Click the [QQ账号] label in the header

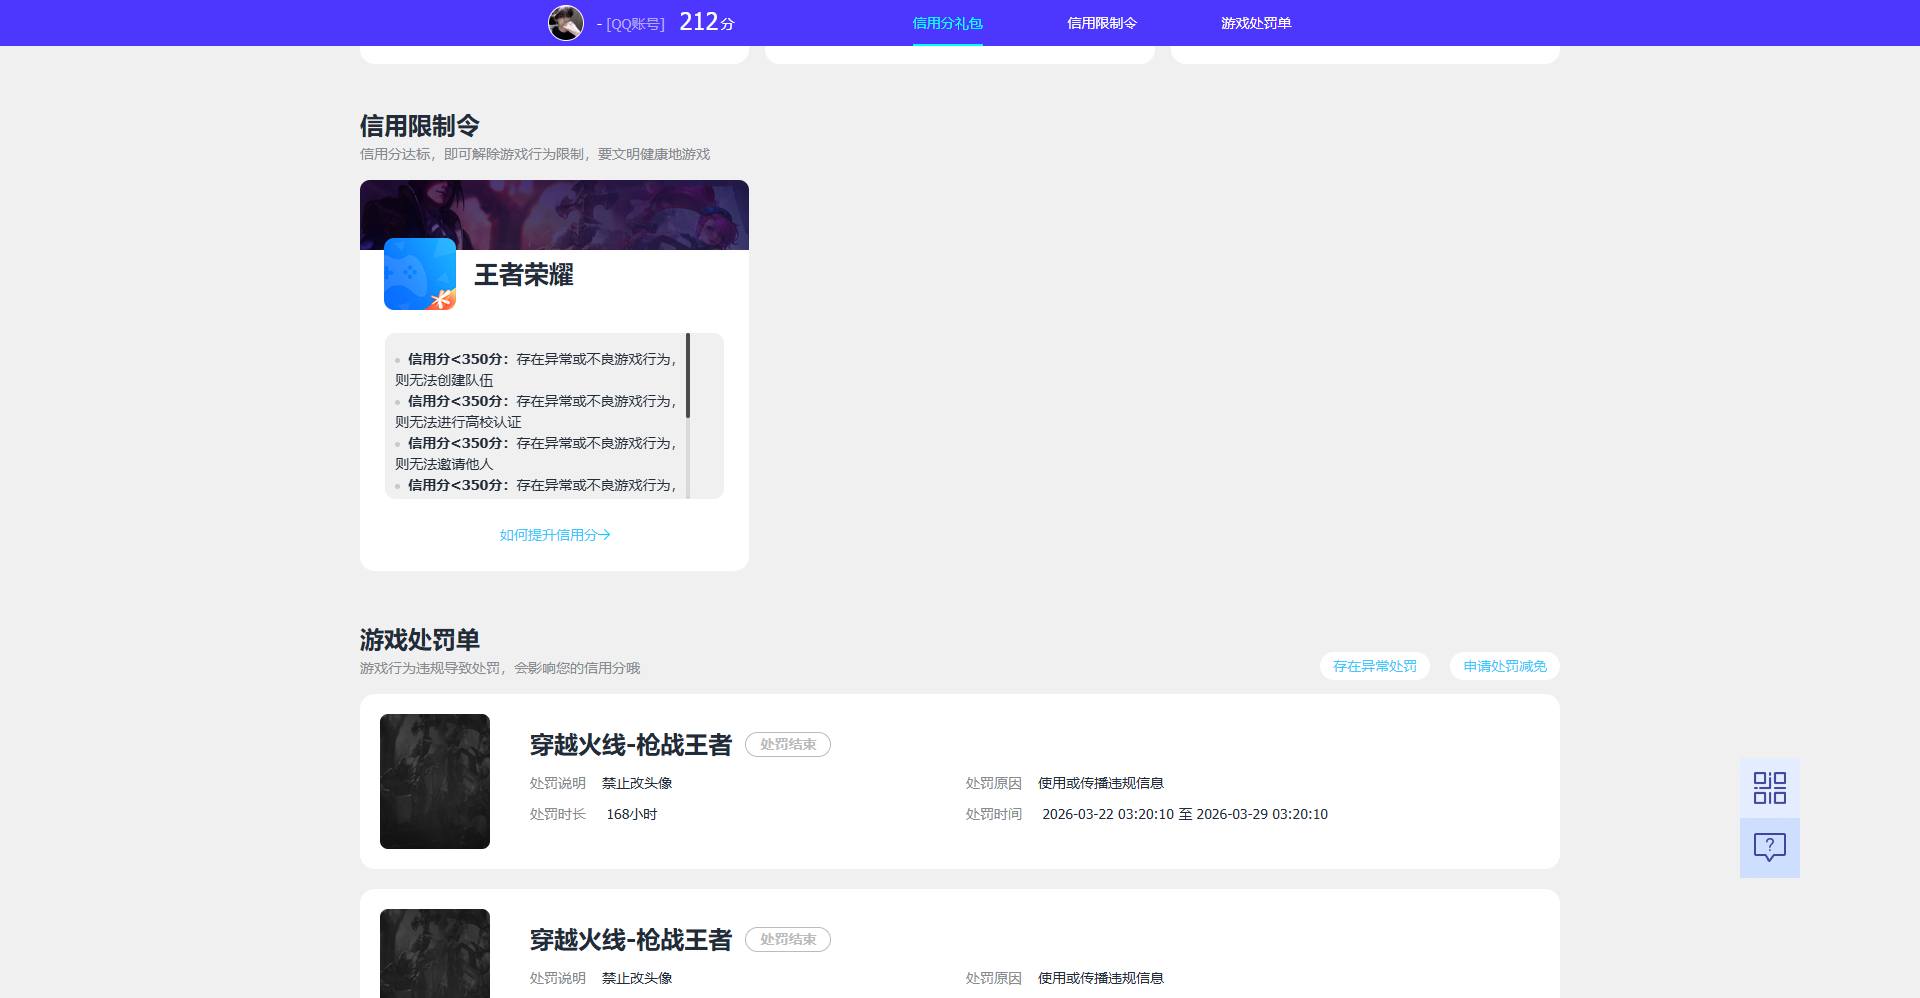(x=635, y=24)
